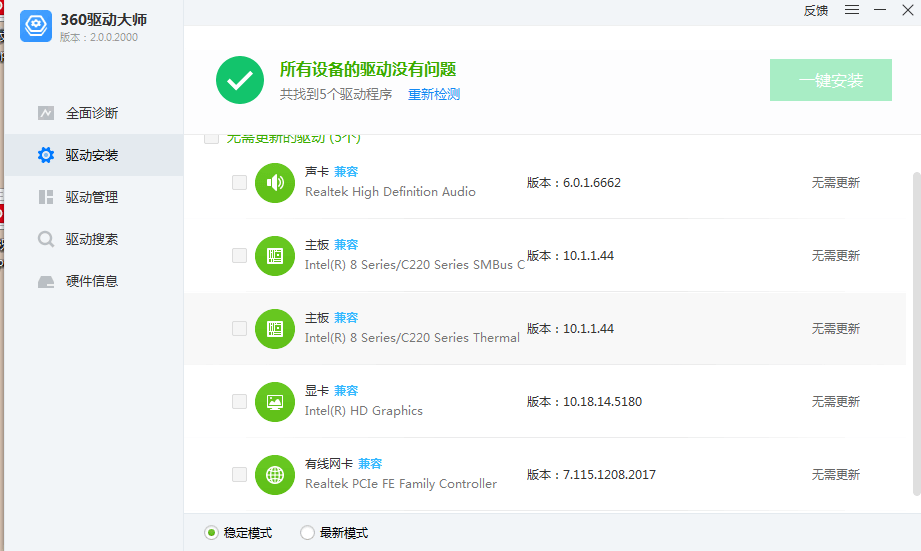
Task: Click the Thermal motherboard chip icon
Action: click(275, 328)
